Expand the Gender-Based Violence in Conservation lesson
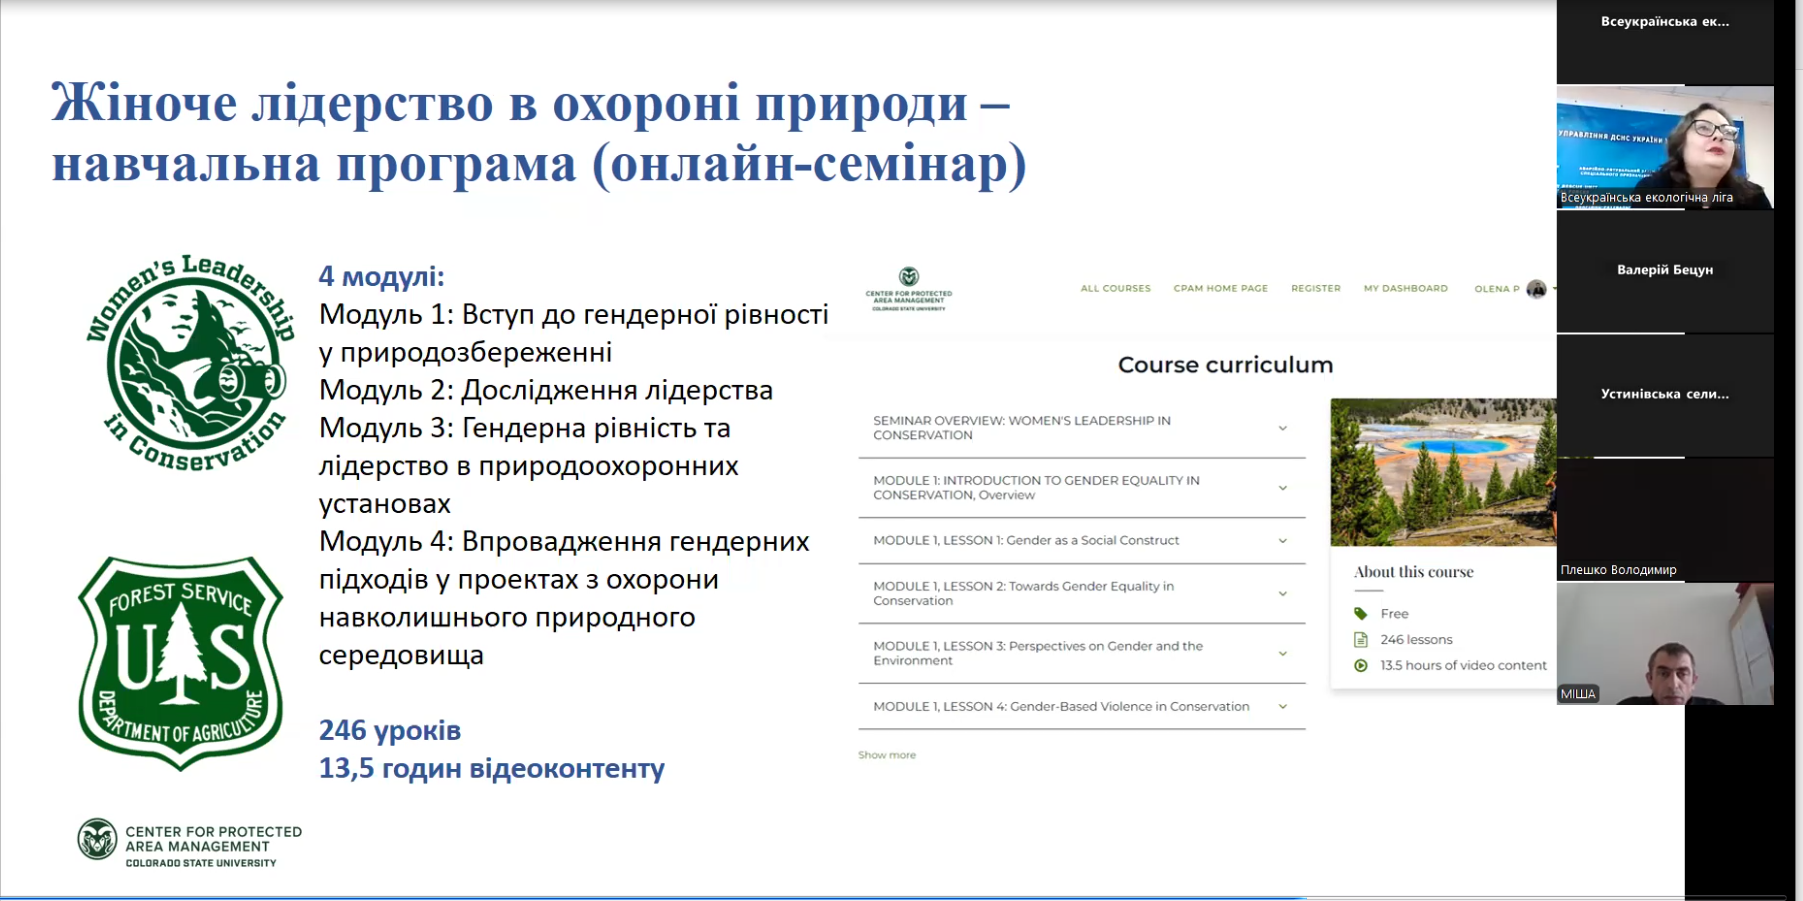 [1282, 707]
